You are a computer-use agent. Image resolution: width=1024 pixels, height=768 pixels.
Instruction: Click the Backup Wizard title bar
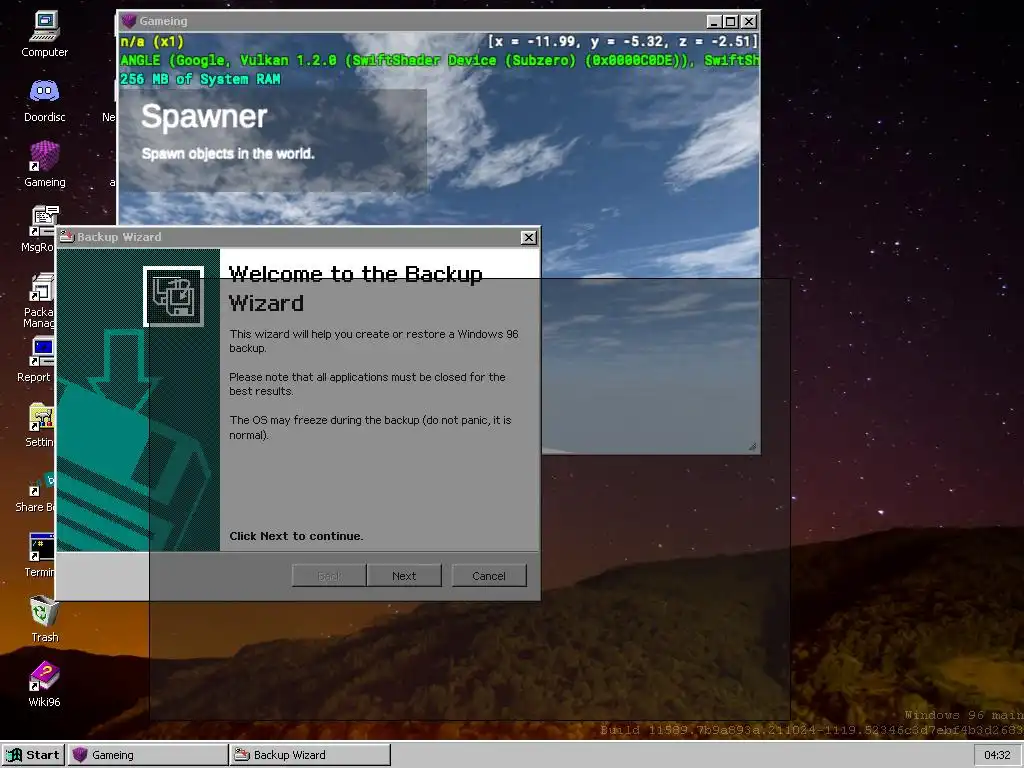[x=298, y=237]
